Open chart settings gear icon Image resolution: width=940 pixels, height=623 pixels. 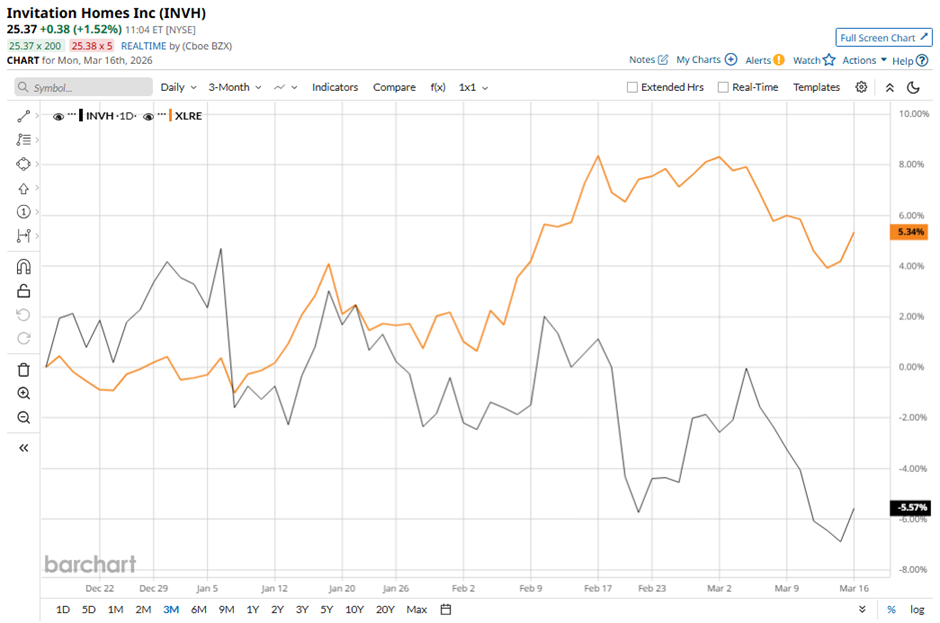point(861,87)
